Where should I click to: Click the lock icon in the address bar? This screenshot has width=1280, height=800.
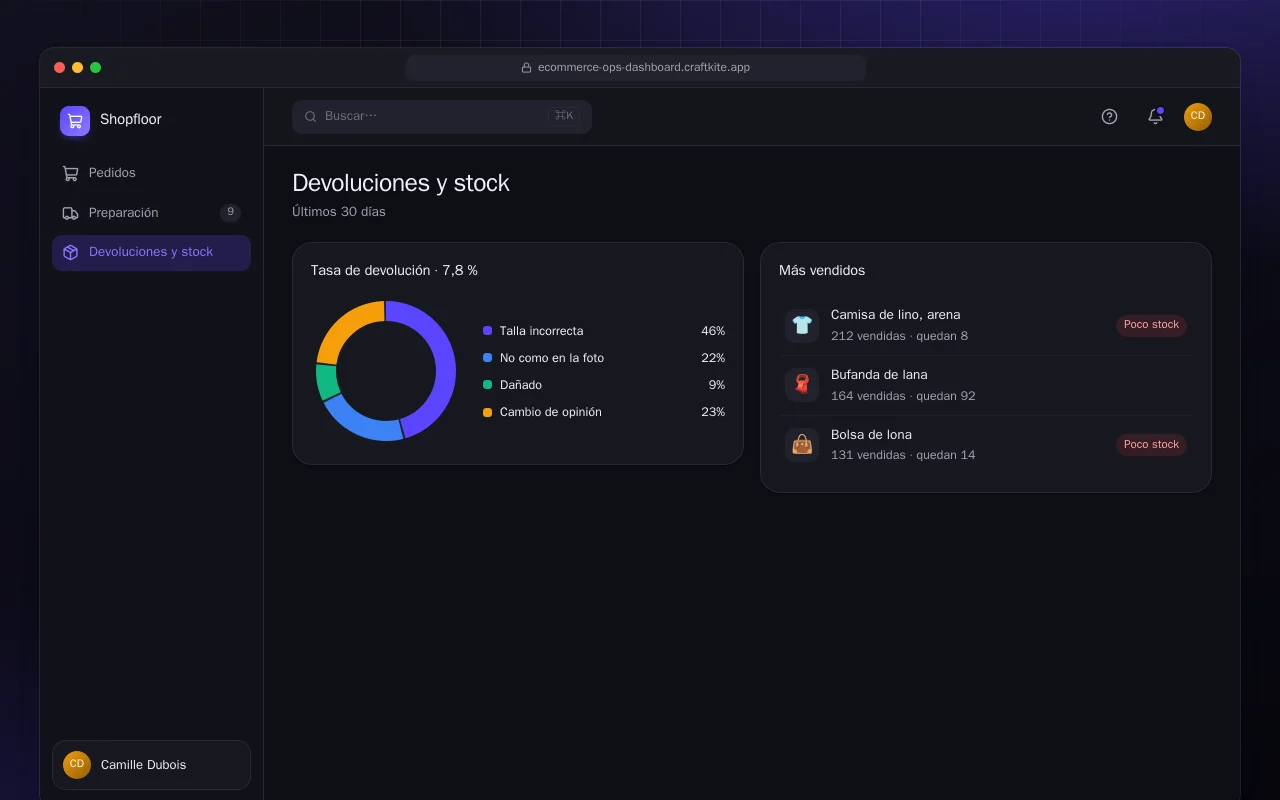[526, 68]
